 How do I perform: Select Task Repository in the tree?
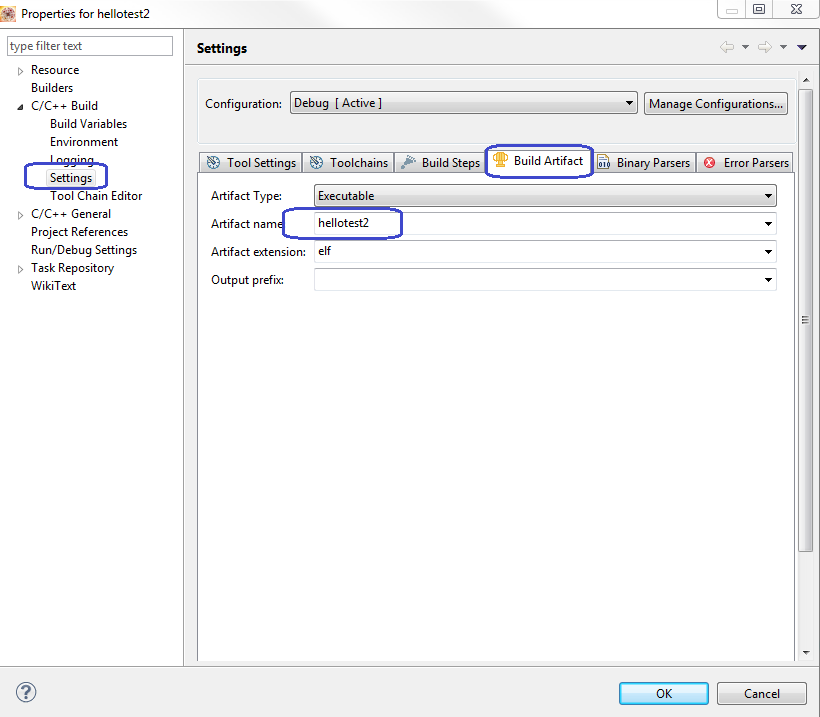pos(72,268)
